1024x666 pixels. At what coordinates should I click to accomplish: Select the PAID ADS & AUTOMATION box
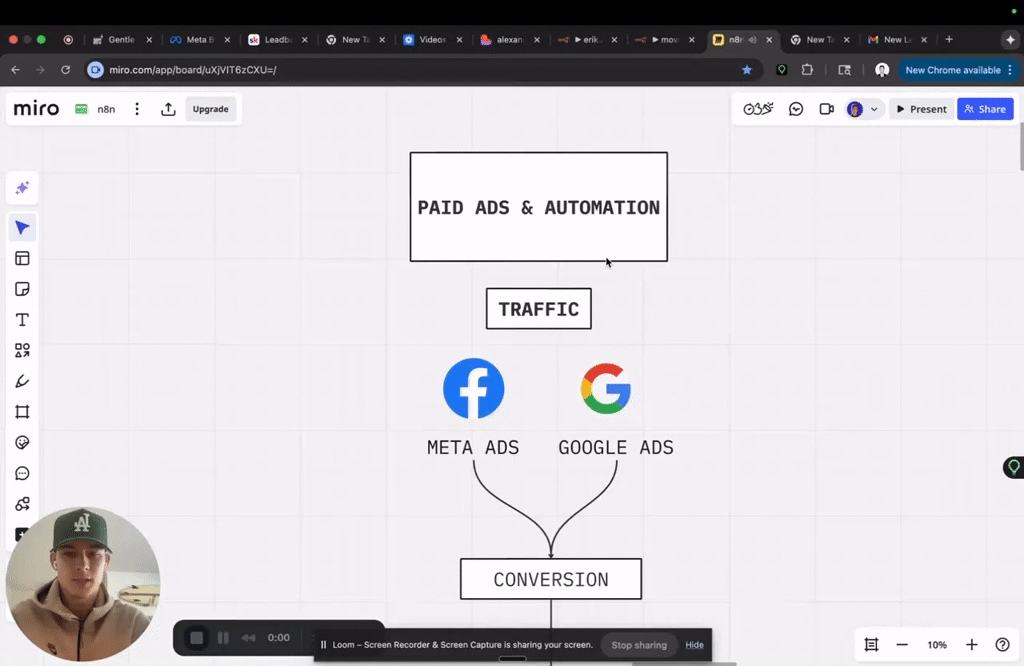coord(539,207)
